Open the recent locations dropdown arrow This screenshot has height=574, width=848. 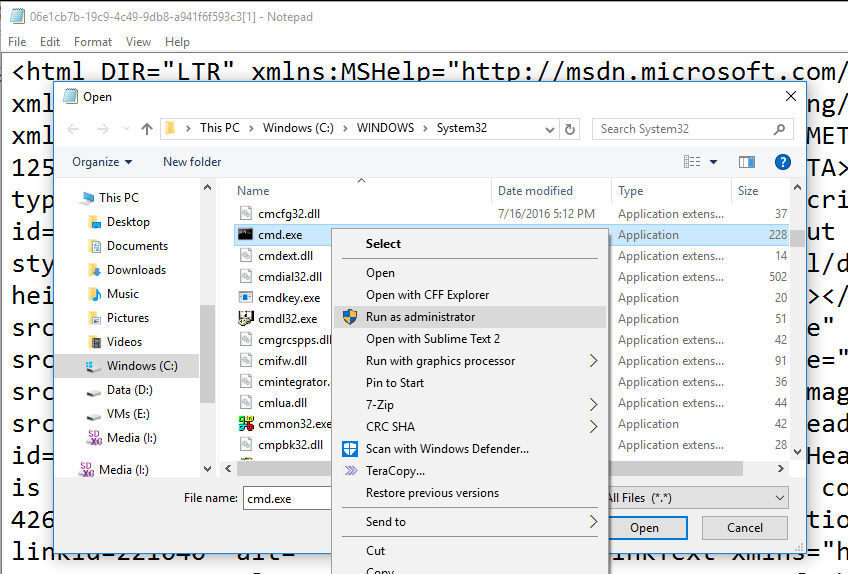click(x=126, y=129)
